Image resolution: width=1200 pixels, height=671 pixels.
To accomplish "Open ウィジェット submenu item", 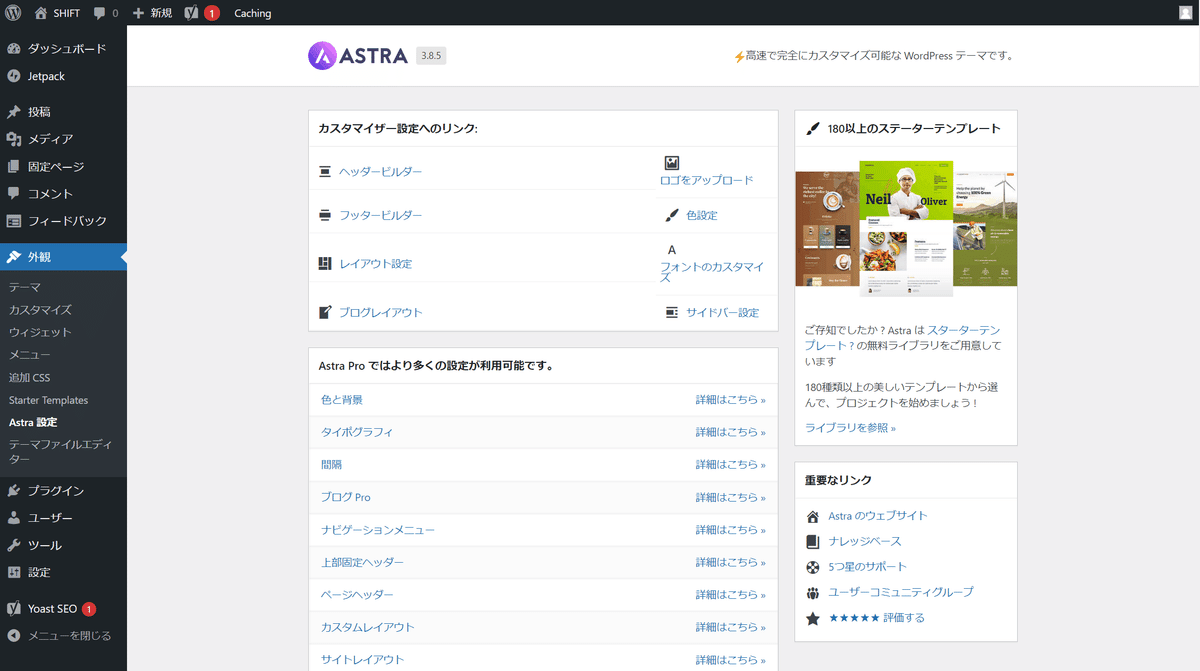I will coord(40,332).
